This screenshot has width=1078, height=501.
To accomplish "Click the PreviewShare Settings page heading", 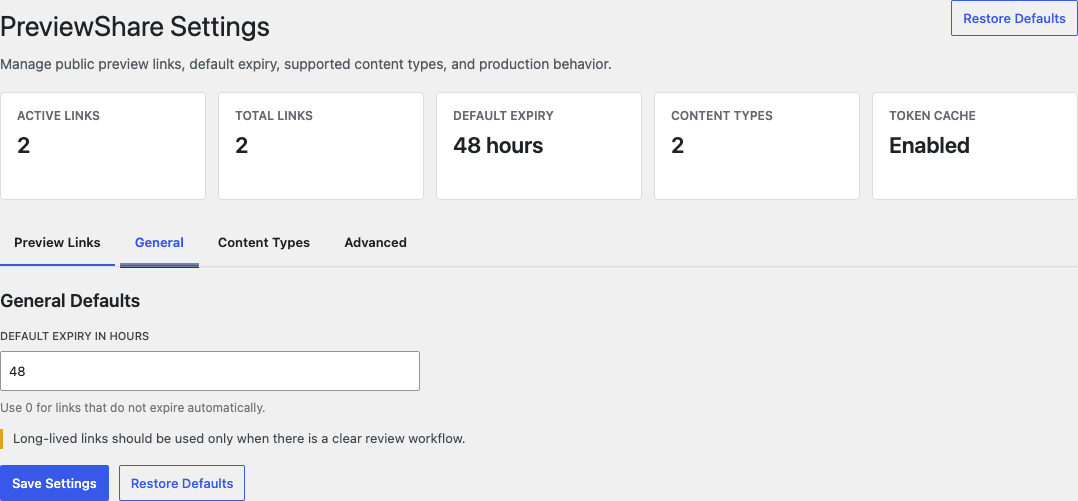I will [135, 27].
